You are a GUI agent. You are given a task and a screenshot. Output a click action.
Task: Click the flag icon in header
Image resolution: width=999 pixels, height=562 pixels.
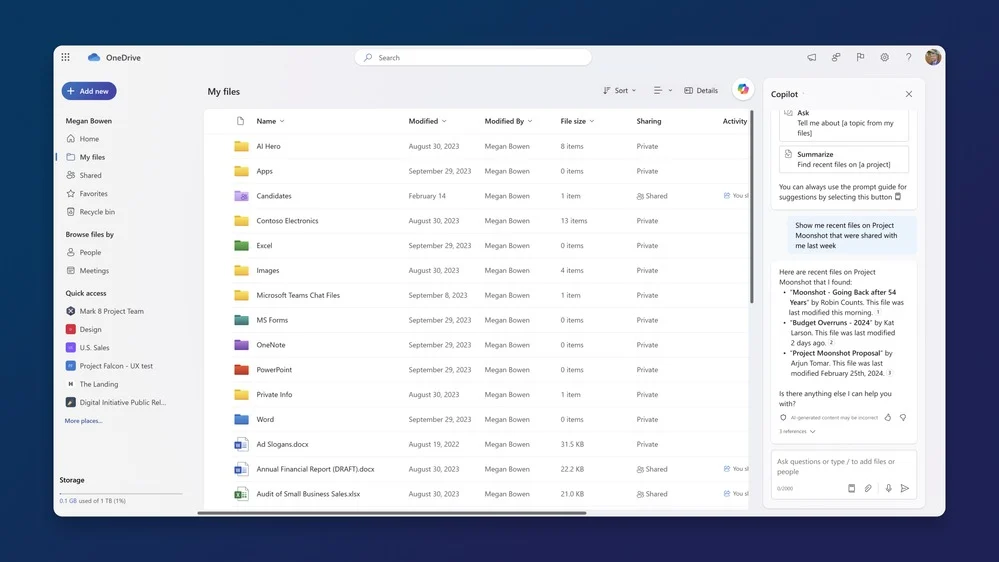(860, 57)
